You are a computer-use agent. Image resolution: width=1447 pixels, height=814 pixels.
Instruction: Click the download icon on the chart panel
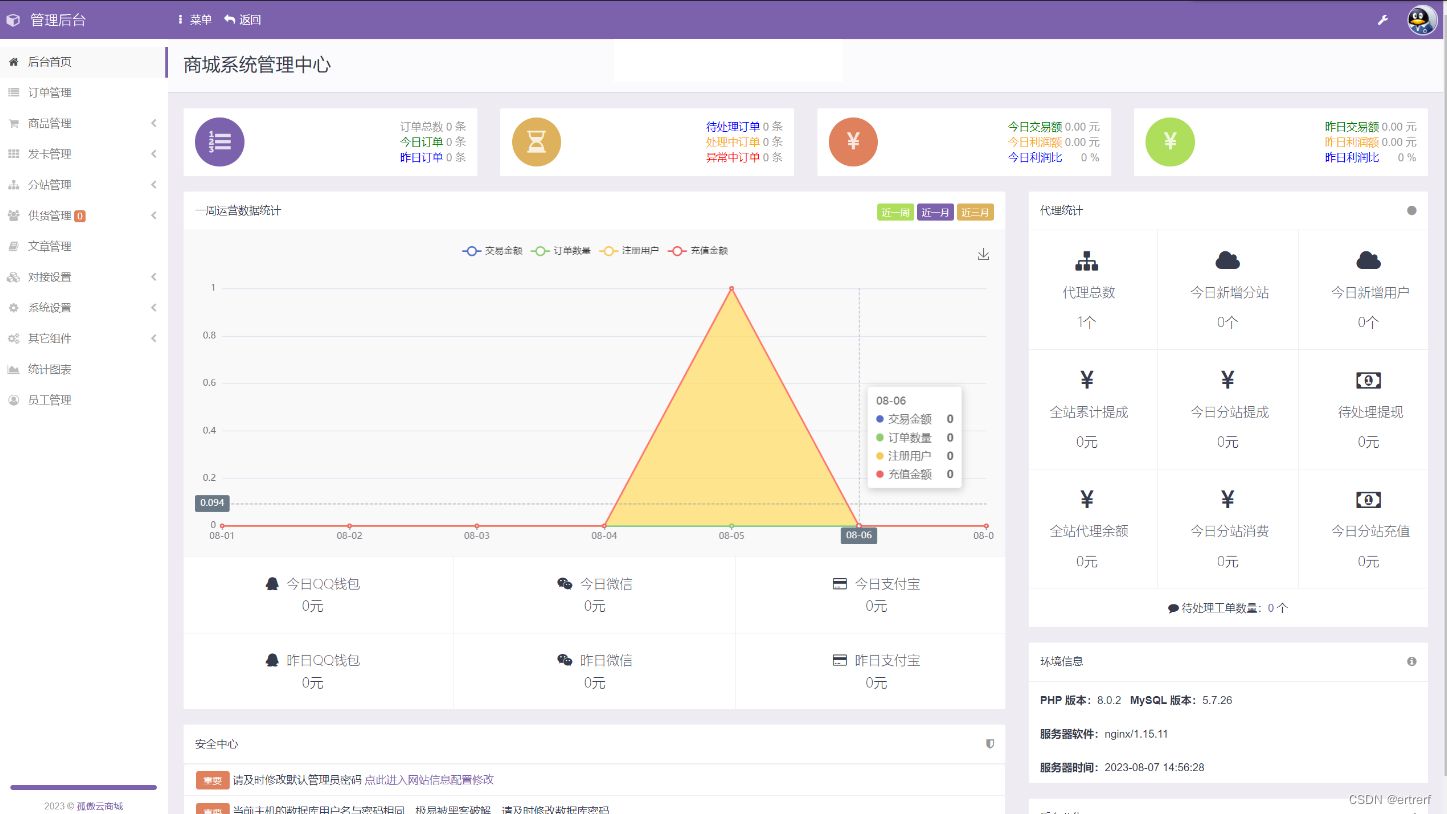pyautogui.click(x=983, y=255)
